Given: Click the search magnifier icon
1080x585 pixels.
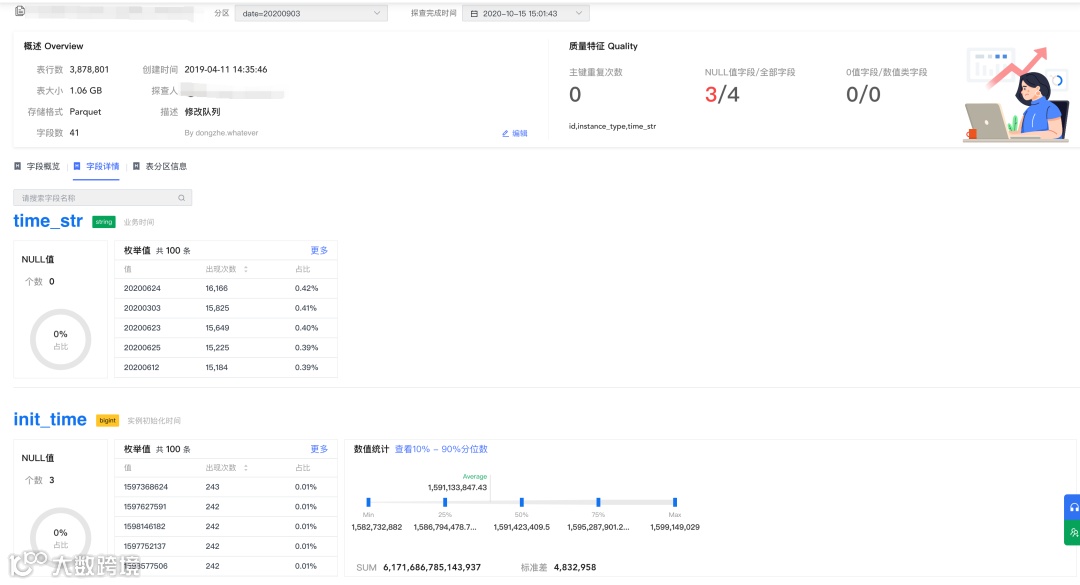Looking at the screenshot, I should click(182, 198).
